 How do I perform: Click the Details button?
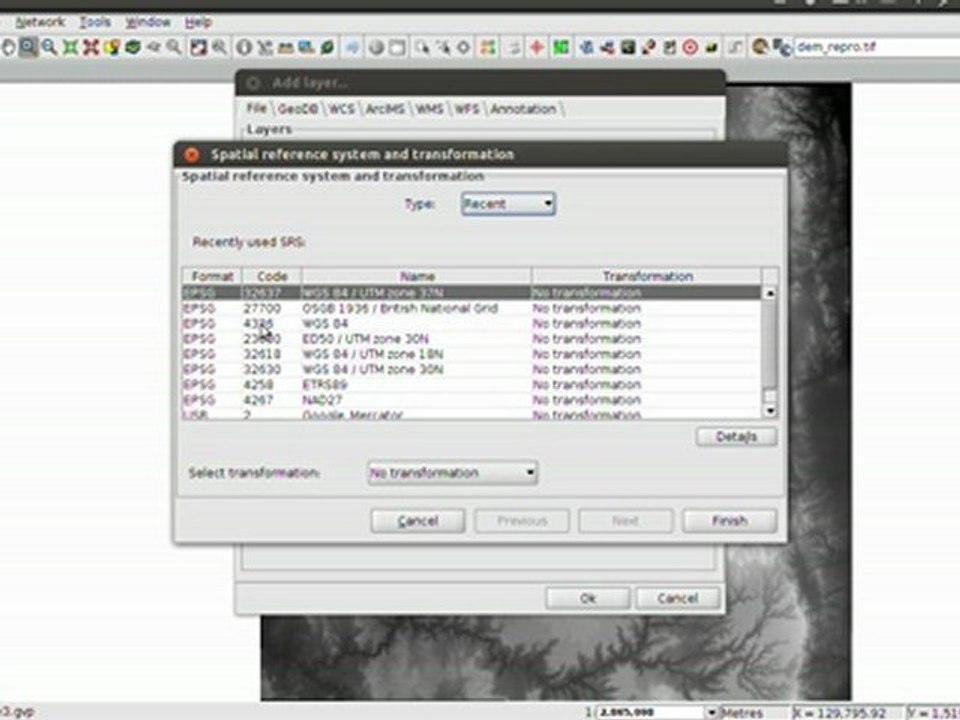[x=737, y=437]
